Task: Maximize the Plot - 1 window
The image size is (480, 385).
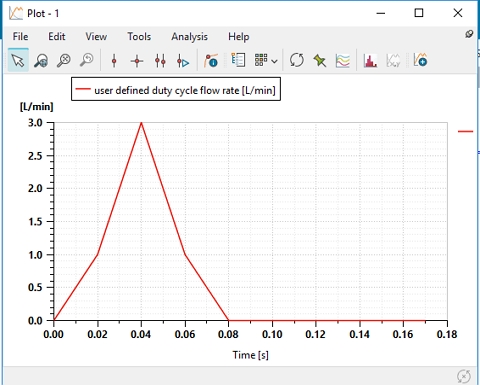Action: point(419,13)
